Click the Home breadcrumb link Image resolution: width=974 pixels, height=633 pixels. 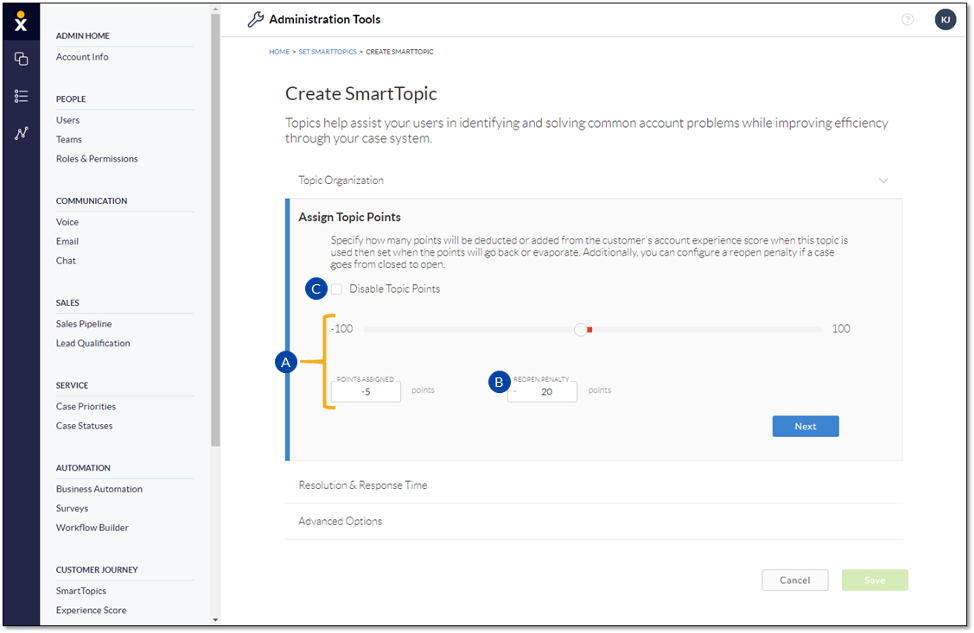(279, 52)
